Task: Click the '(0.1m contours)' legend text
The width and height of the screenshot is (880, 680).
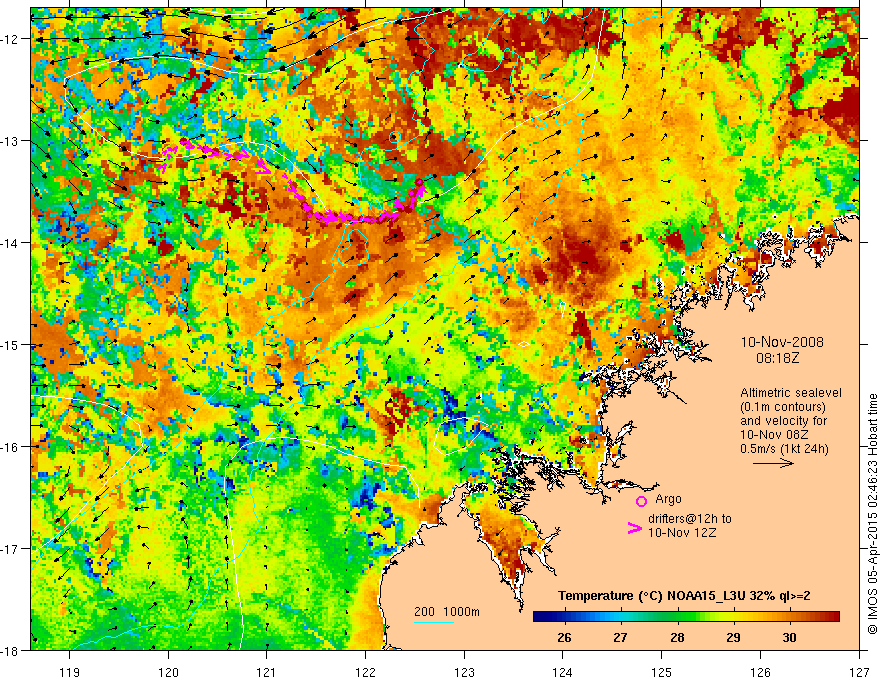Action: [783, 407]
